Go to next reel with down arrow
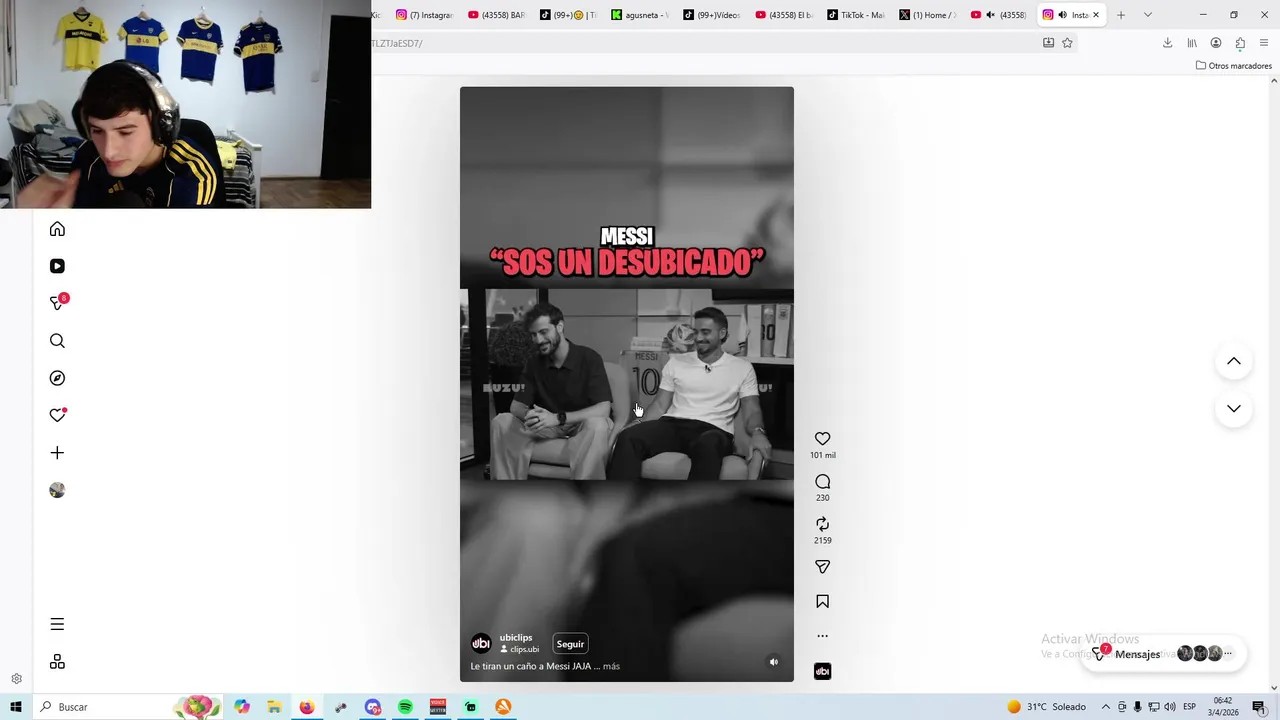 tap(1234, 408)
